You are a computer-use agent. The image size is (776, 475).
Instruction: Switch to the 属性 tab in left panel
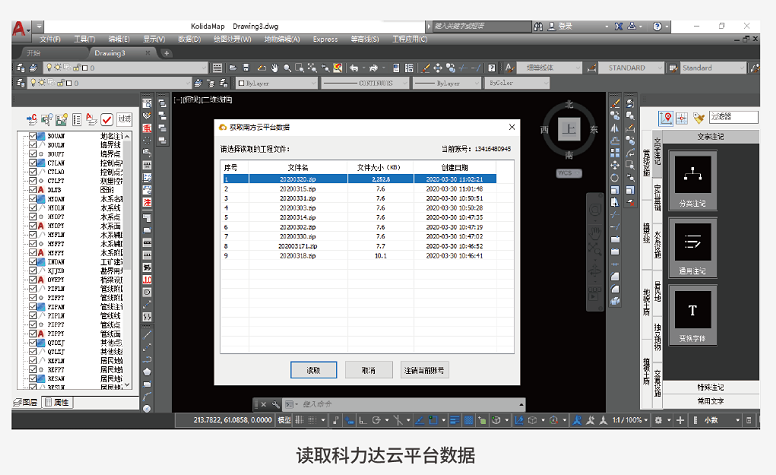click(x=57, y=402)
